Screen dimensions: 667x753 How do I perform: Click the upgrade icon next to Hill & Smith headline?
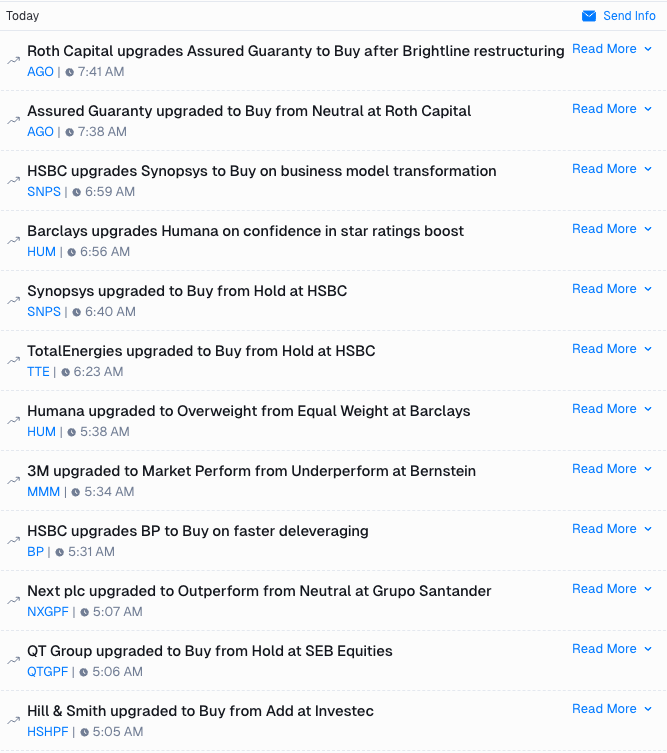[13, 721]
